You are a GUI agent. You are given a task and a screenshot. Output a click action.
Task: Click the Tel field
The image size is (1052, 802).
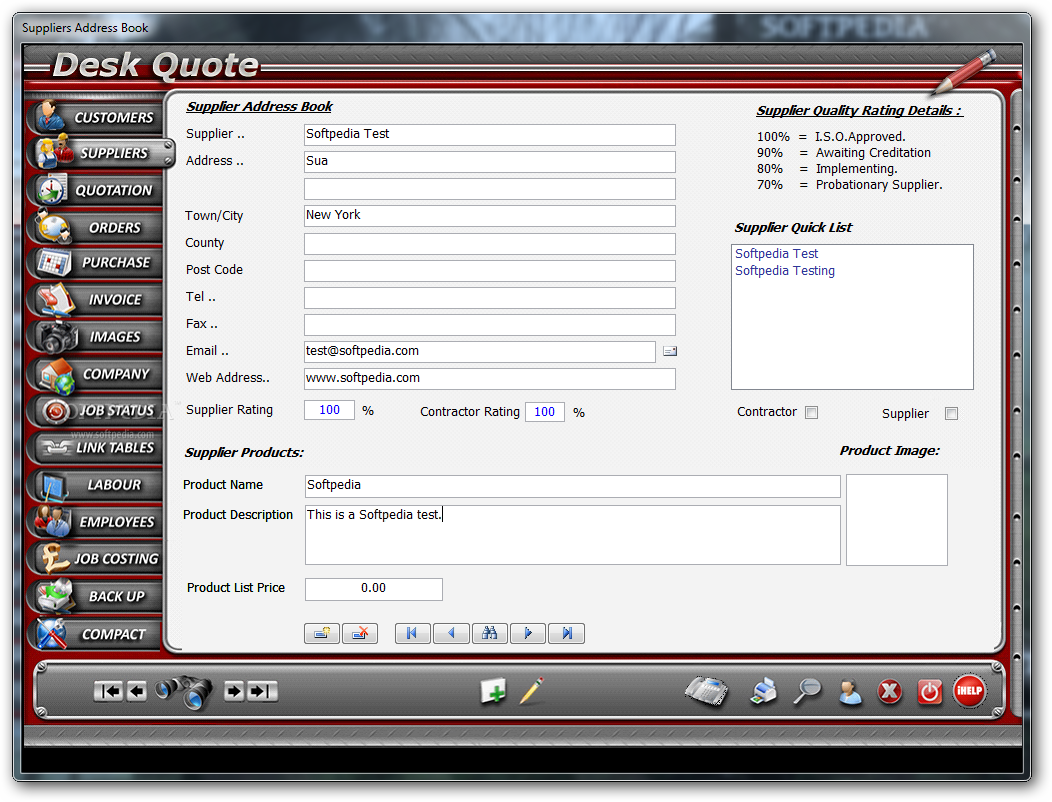click(489, 298)
